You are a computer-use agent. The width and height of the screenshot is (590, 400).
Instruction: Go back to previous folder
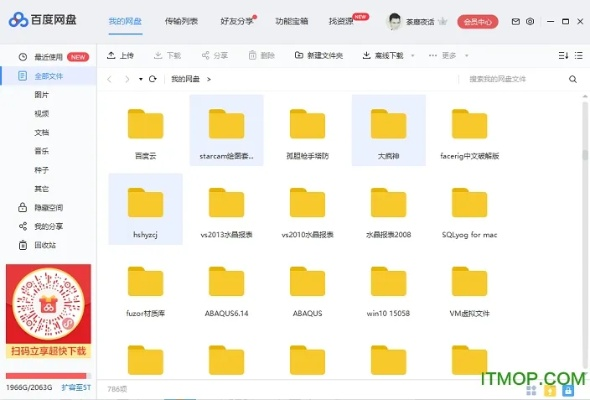click(109, 79)
